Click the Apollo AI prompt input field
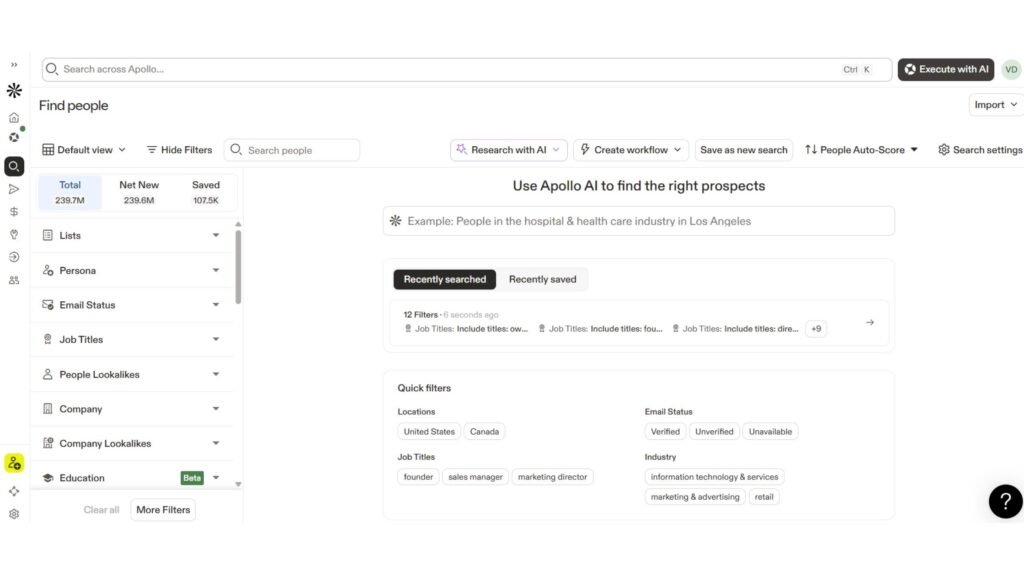 637,220
